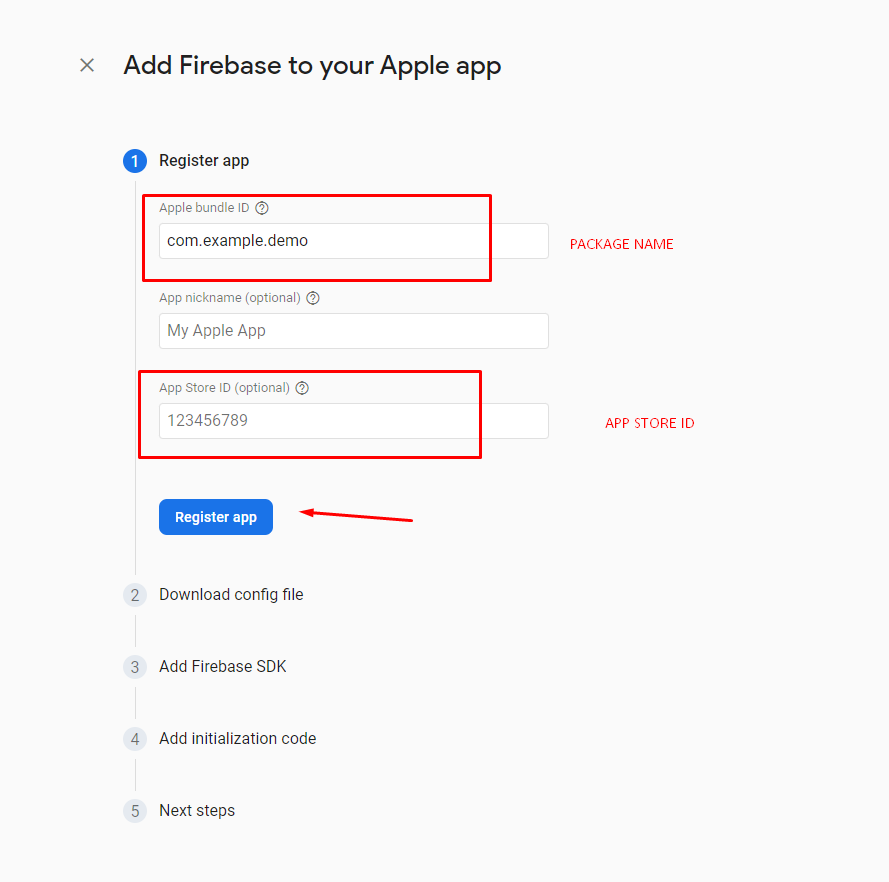Focus the Apple bundle ID field
The width and height of the screenshot is (889, 882).
353,241
